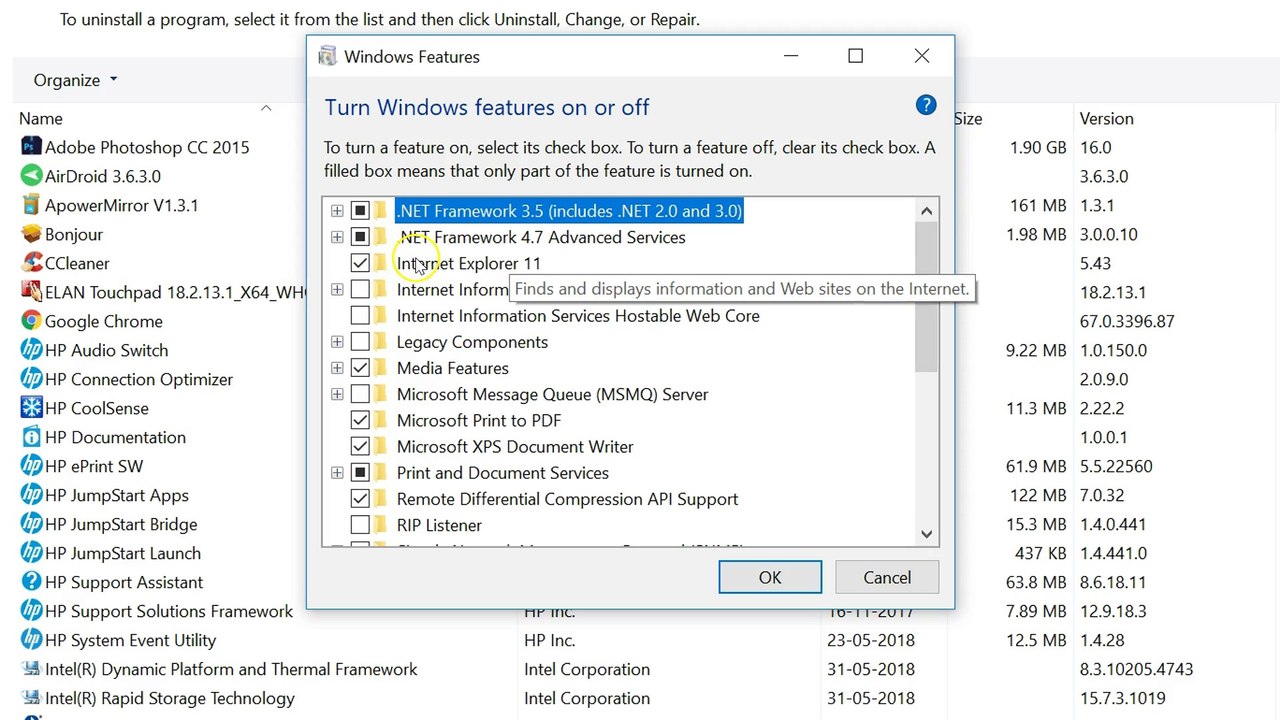Uncheck Remote Differential Compression API Support
The height and width of the screenshot is (720, 1280).
(x=360, y=499)
